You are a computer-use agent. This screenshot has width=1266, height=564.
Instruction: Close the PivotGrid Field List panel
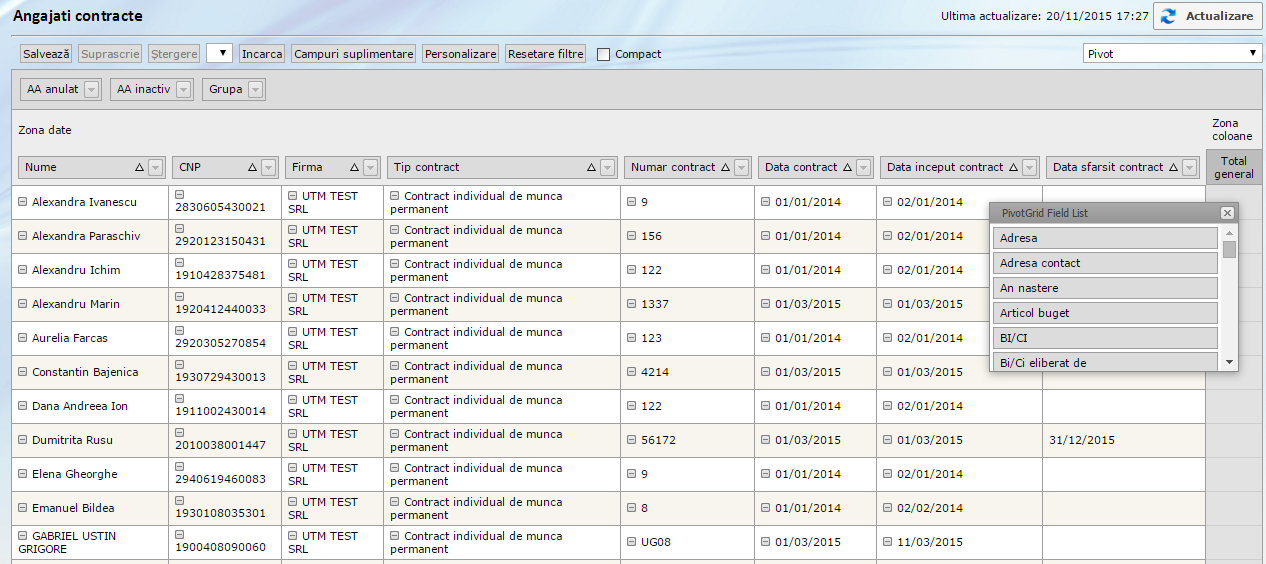point(1227,213)
